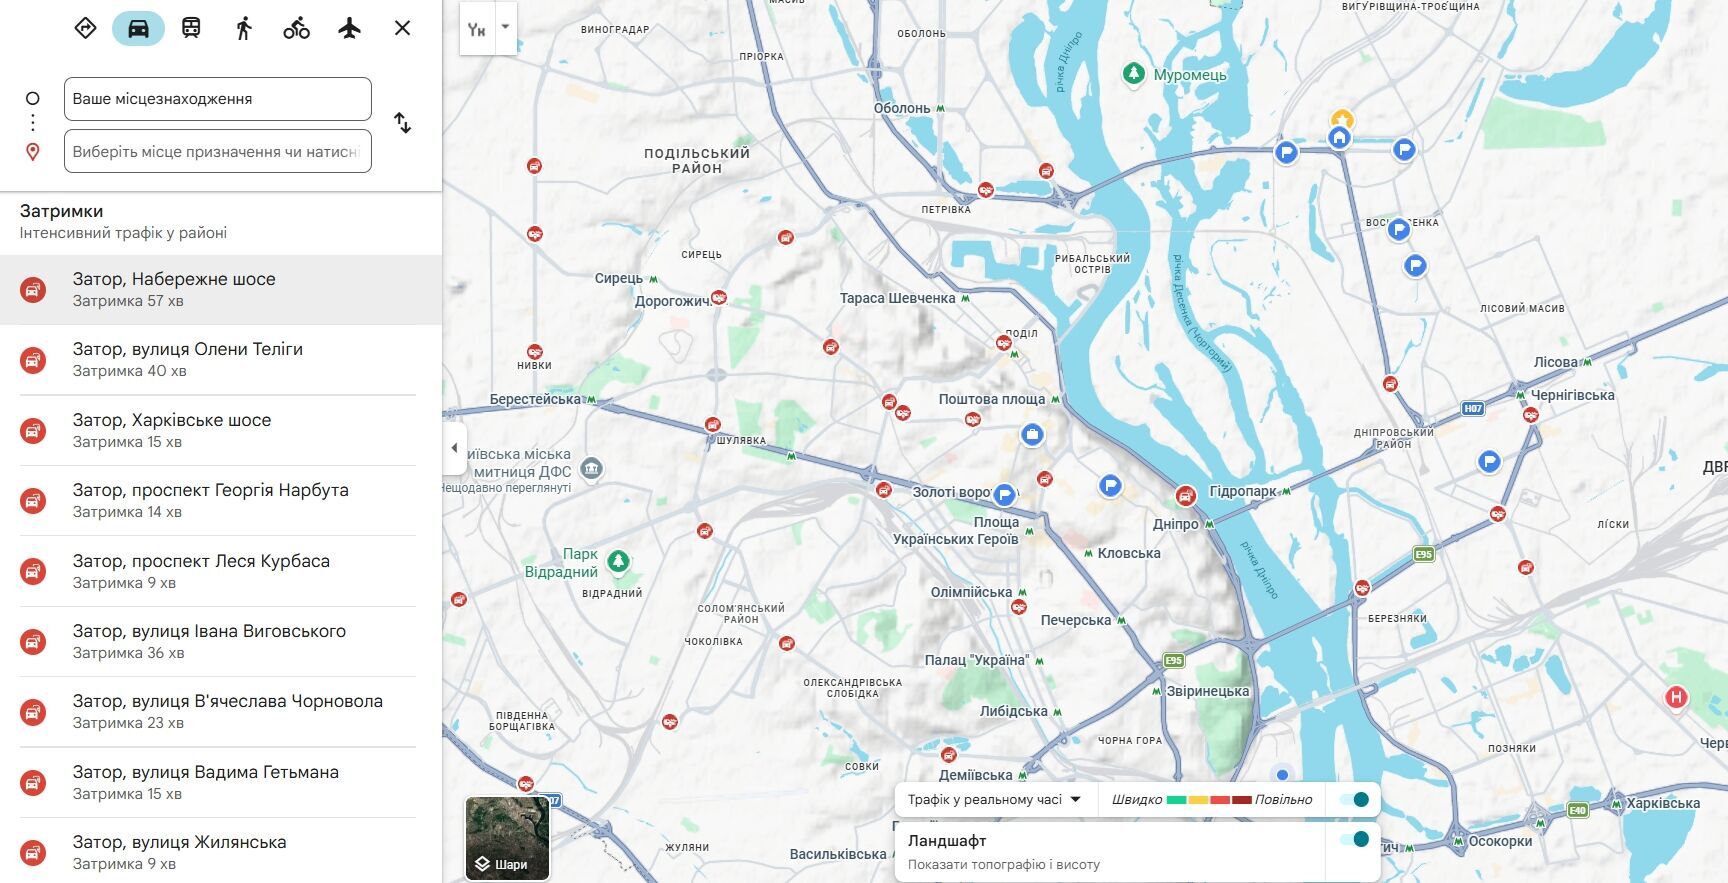Select Затор, Набережне шосе list entry
Screen dimensions: 1728x883
(221, 289)
